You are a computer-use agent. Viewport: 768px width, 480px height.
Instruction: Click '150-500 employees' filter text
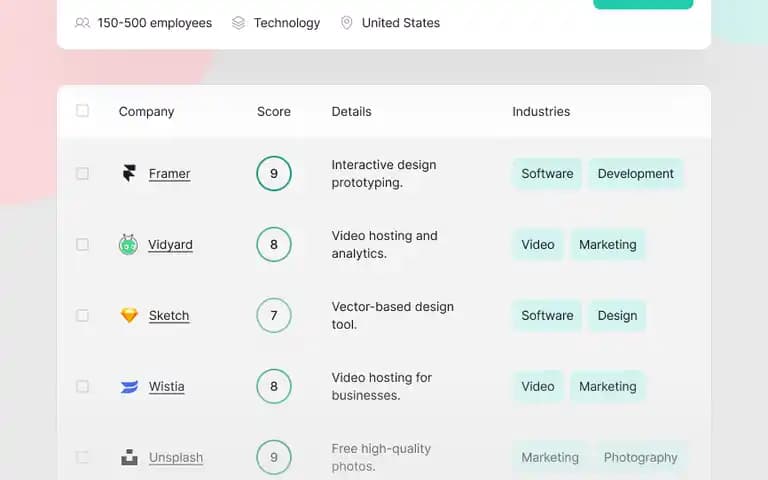(155, 23)
